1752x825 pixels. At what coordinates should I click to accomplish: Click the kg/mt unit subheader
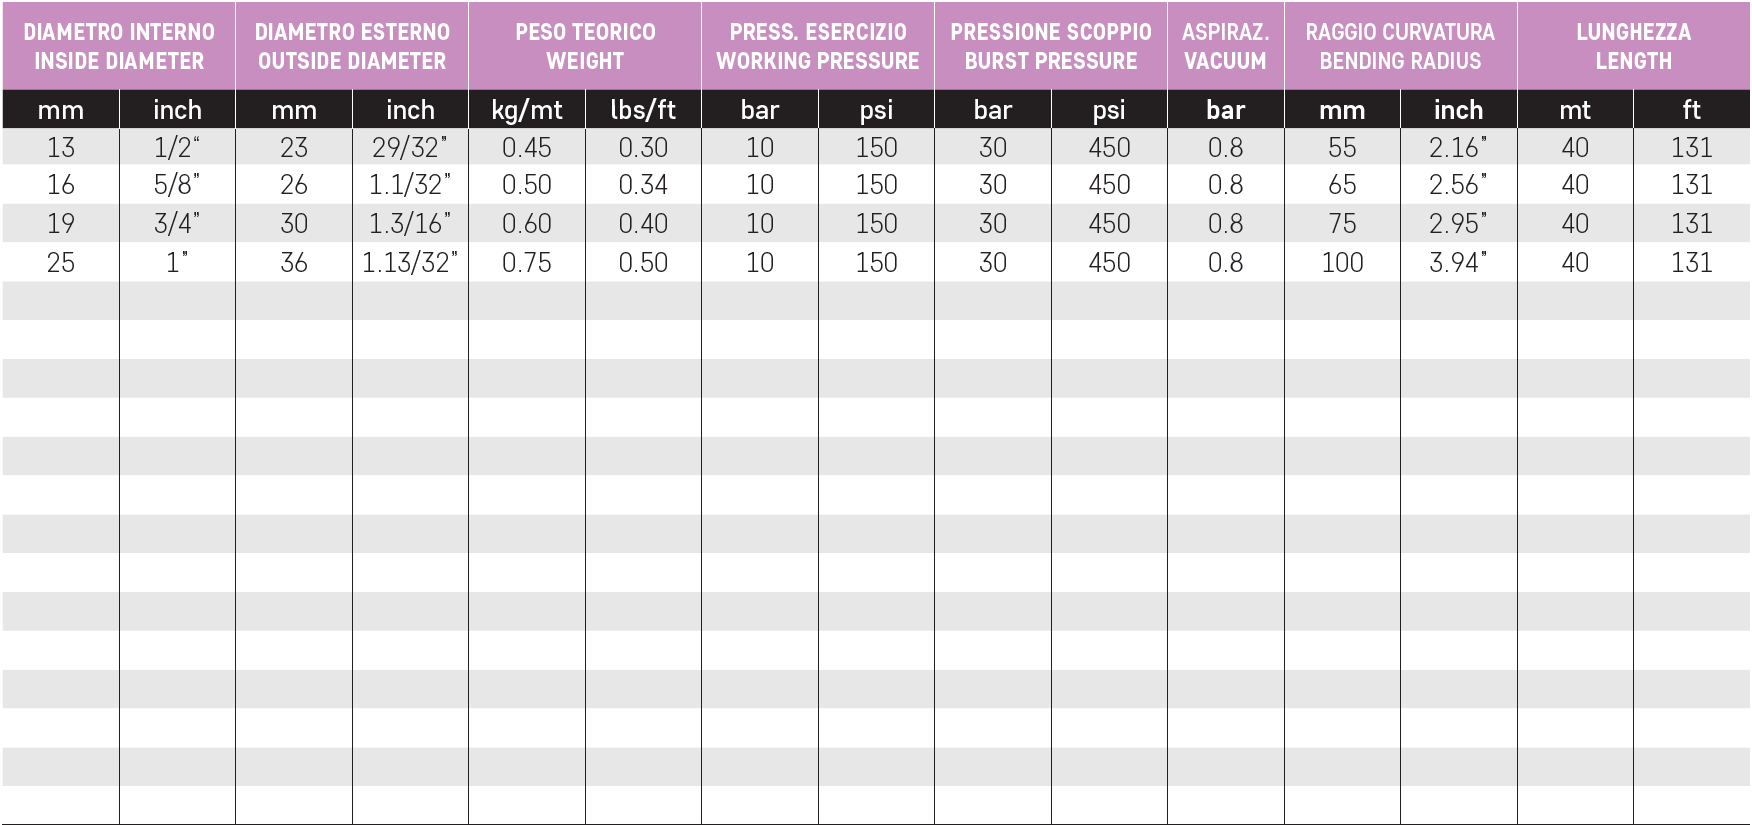point(527,110)
